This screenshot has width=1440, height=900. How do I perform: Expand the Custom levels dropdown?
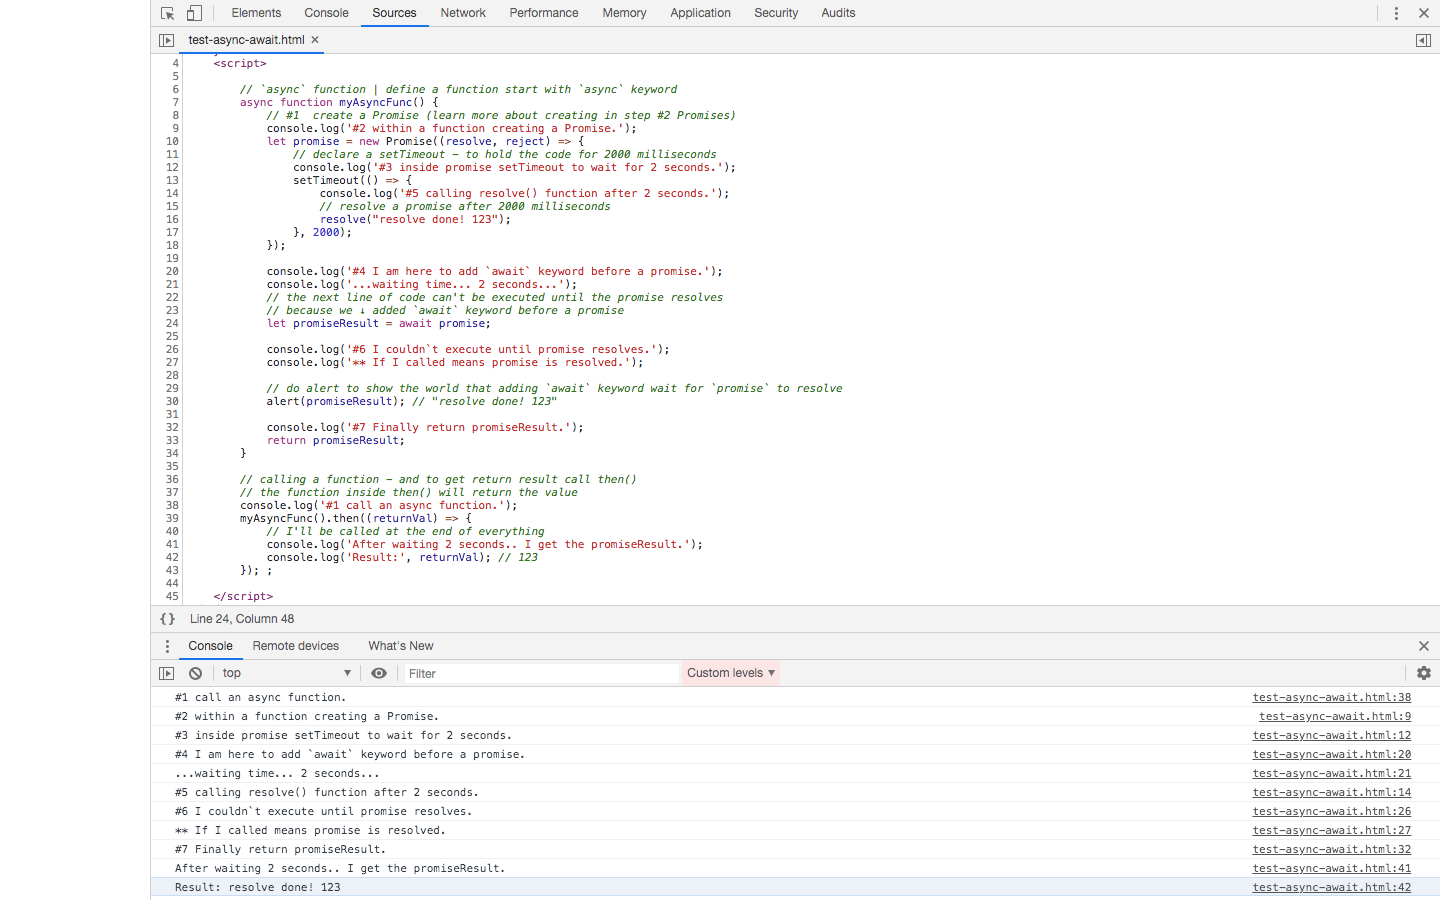(730, 673)
